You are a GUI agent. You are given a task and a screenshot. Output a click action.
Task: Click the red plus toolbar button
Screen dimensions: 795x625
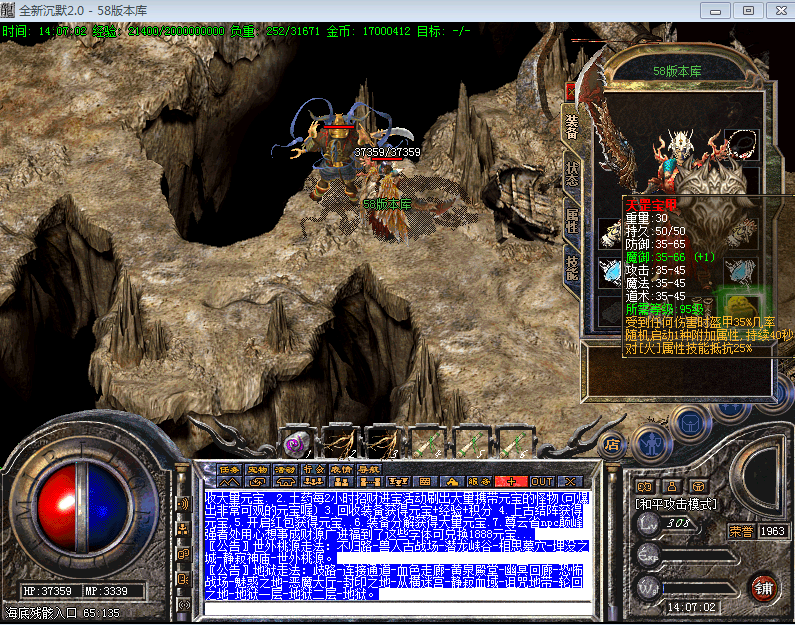[511, 482]
